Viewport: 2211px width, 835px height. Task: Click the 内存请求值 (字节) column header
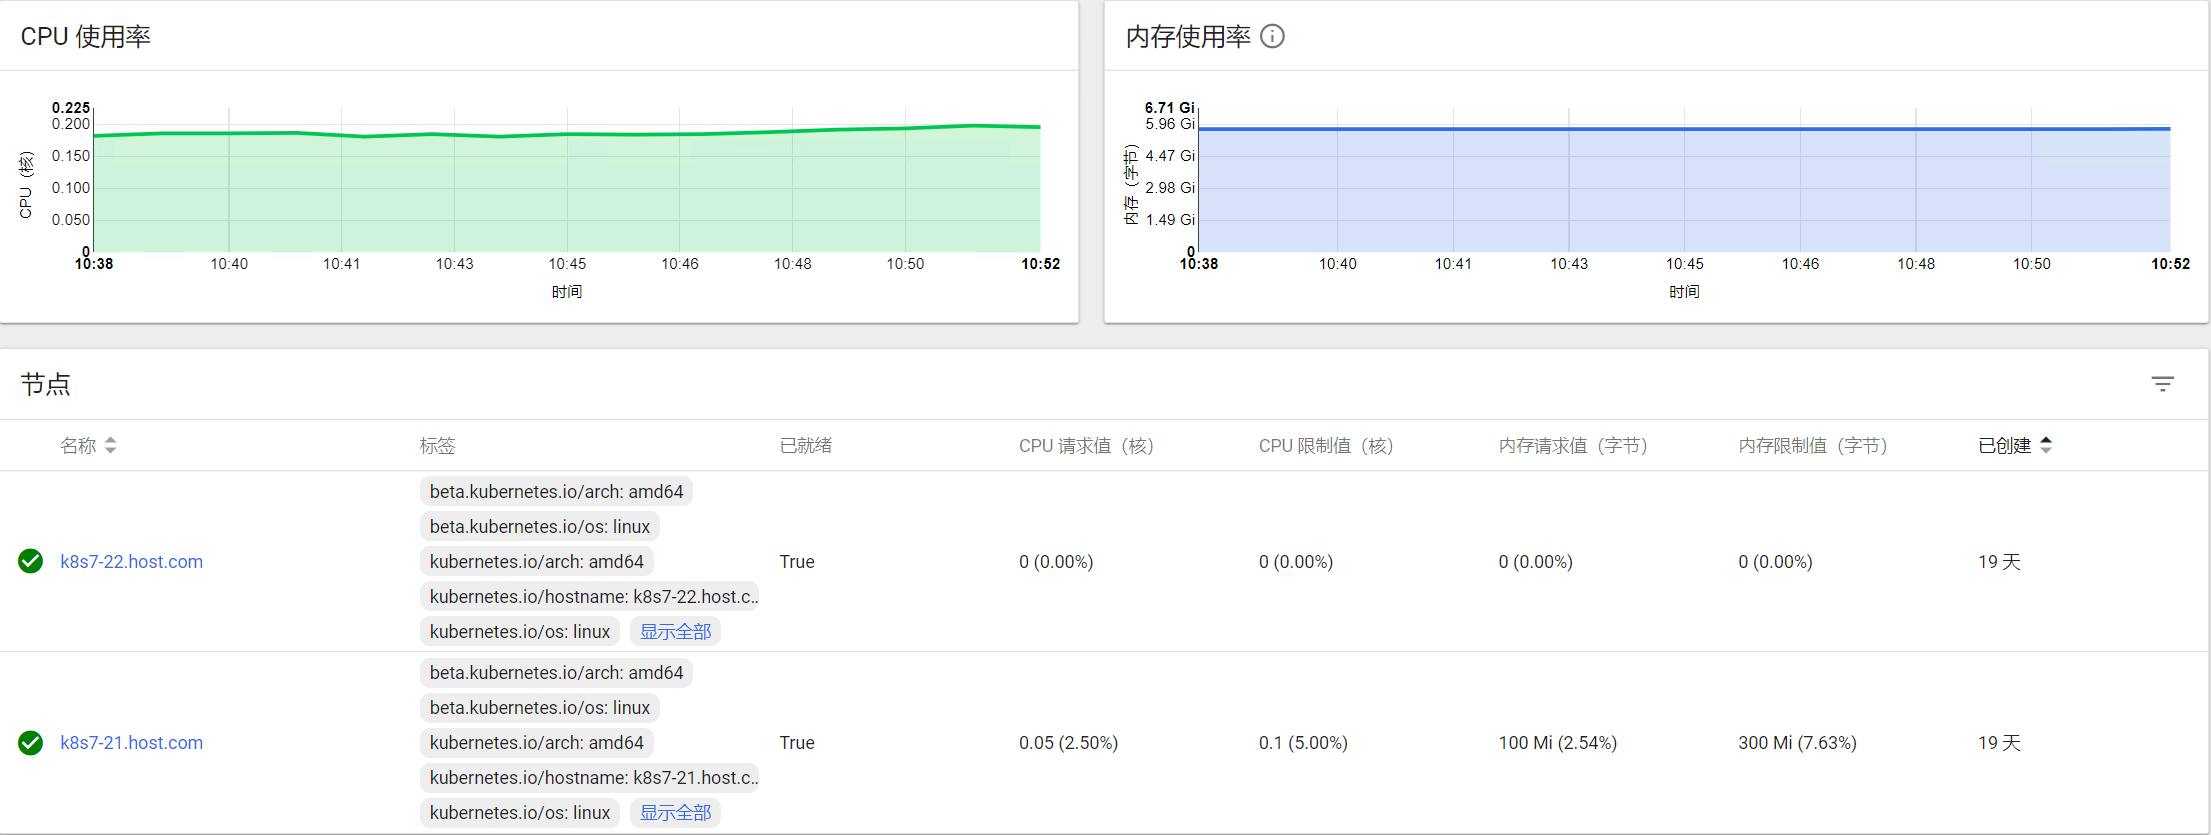point(1572,445)
